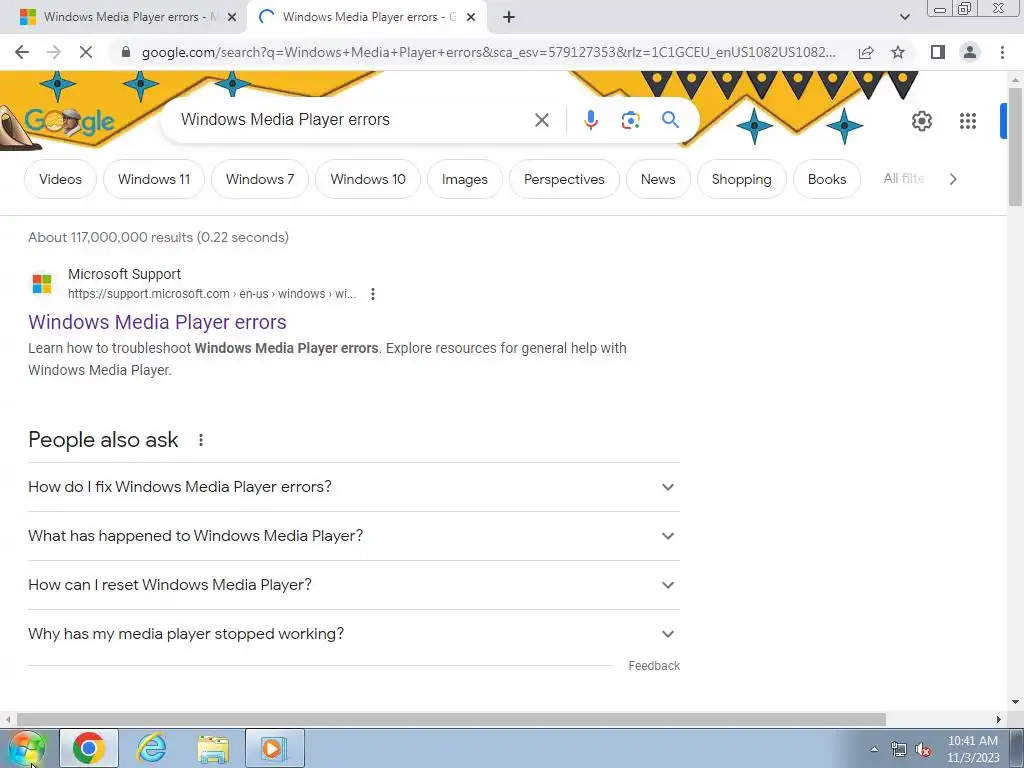Screen dimensions: 1024x768
Task: Stop loading the page
Action: (86, 52)
